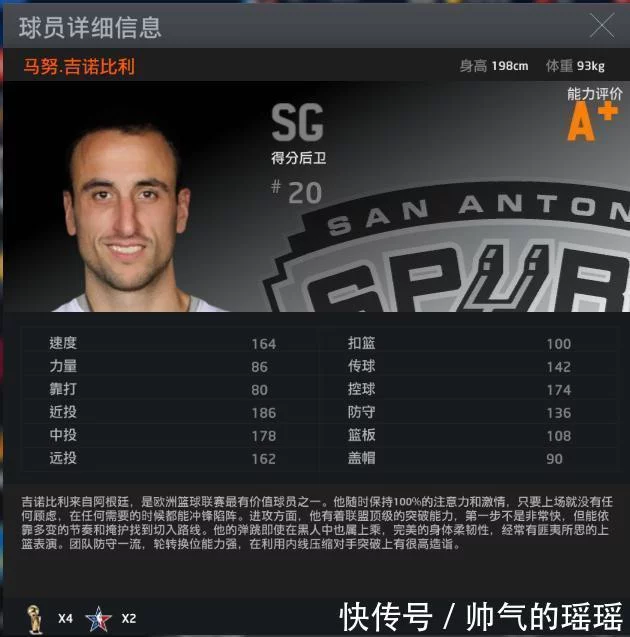Select the player name 马努.吉诺比利

click(79, 66)
